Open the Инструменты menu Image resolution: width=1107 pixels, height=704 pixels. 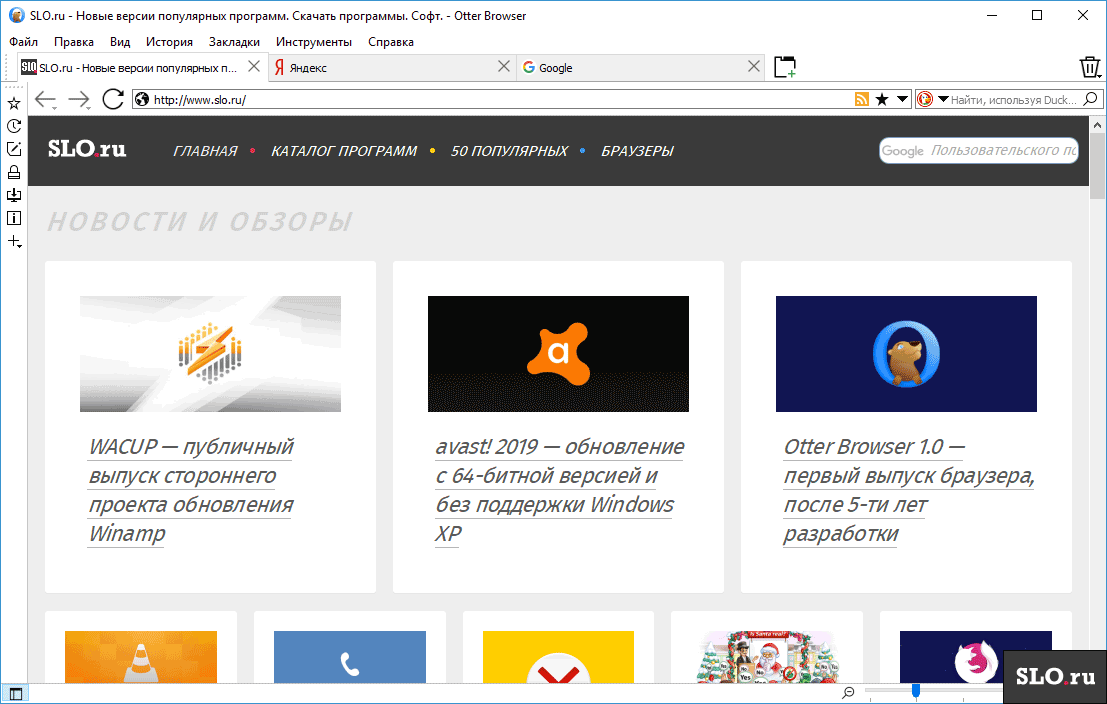point(313,42)
